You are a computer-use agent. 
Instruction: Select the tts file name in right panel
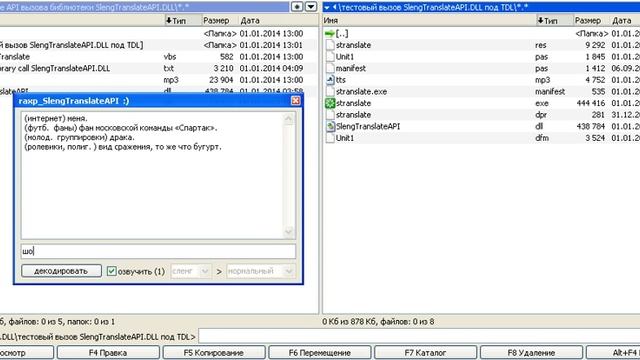coord(340,80)
